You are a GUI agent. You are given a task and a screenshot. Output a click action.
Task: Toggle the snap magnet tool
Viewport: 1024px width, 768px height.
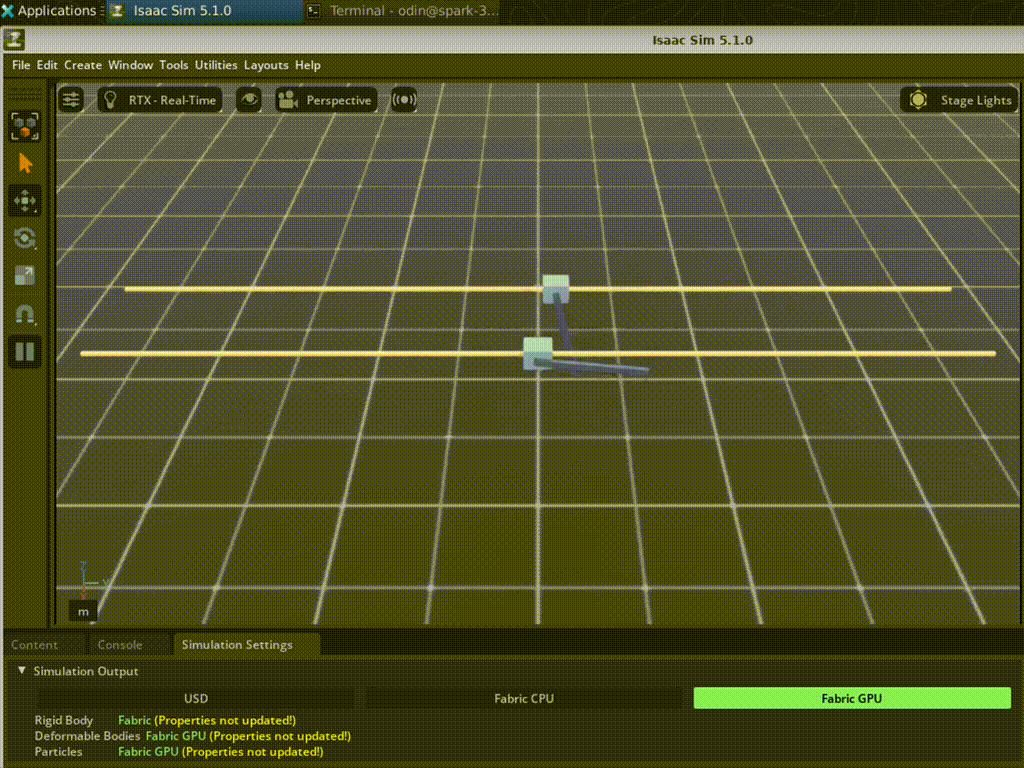point(25,314)
